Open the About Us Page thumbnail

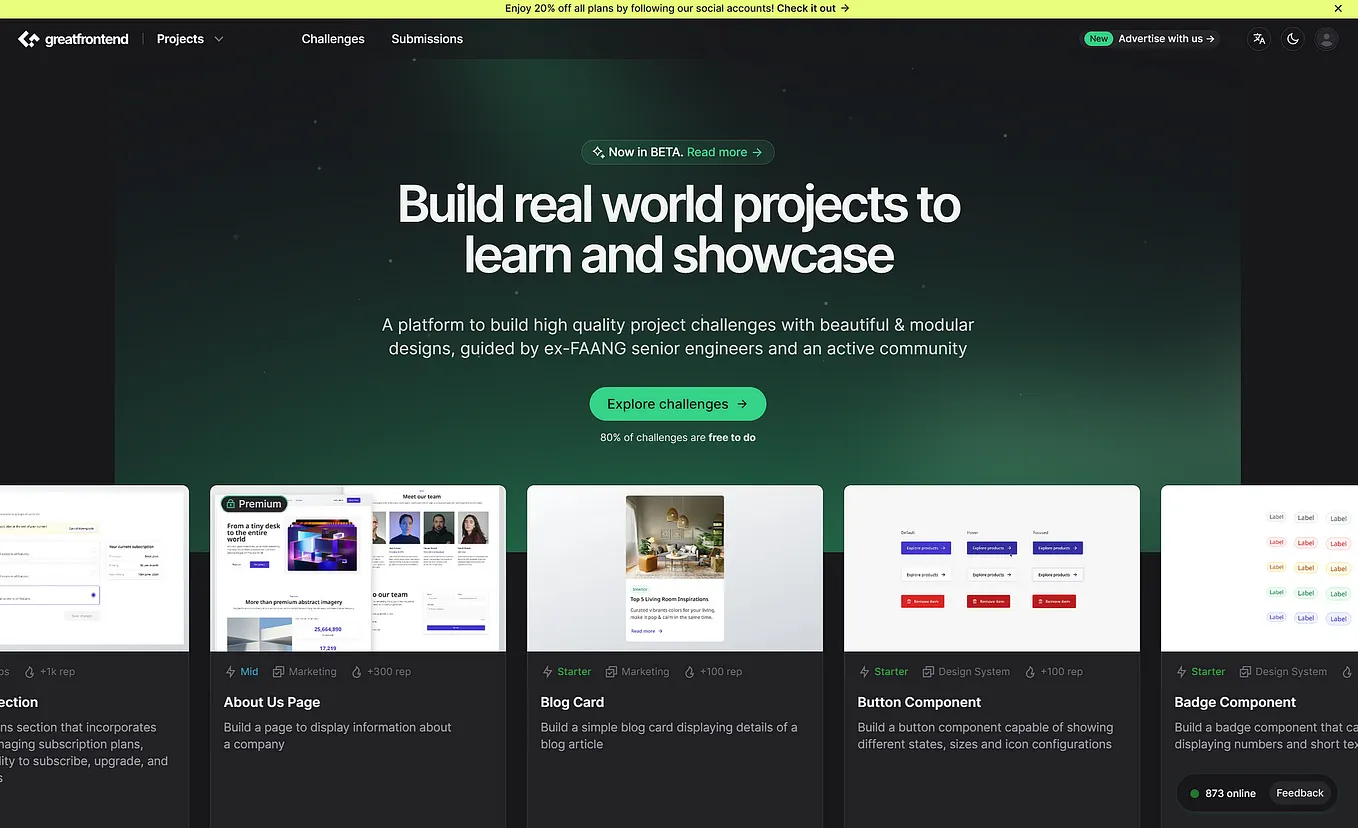tap(358, 568)
